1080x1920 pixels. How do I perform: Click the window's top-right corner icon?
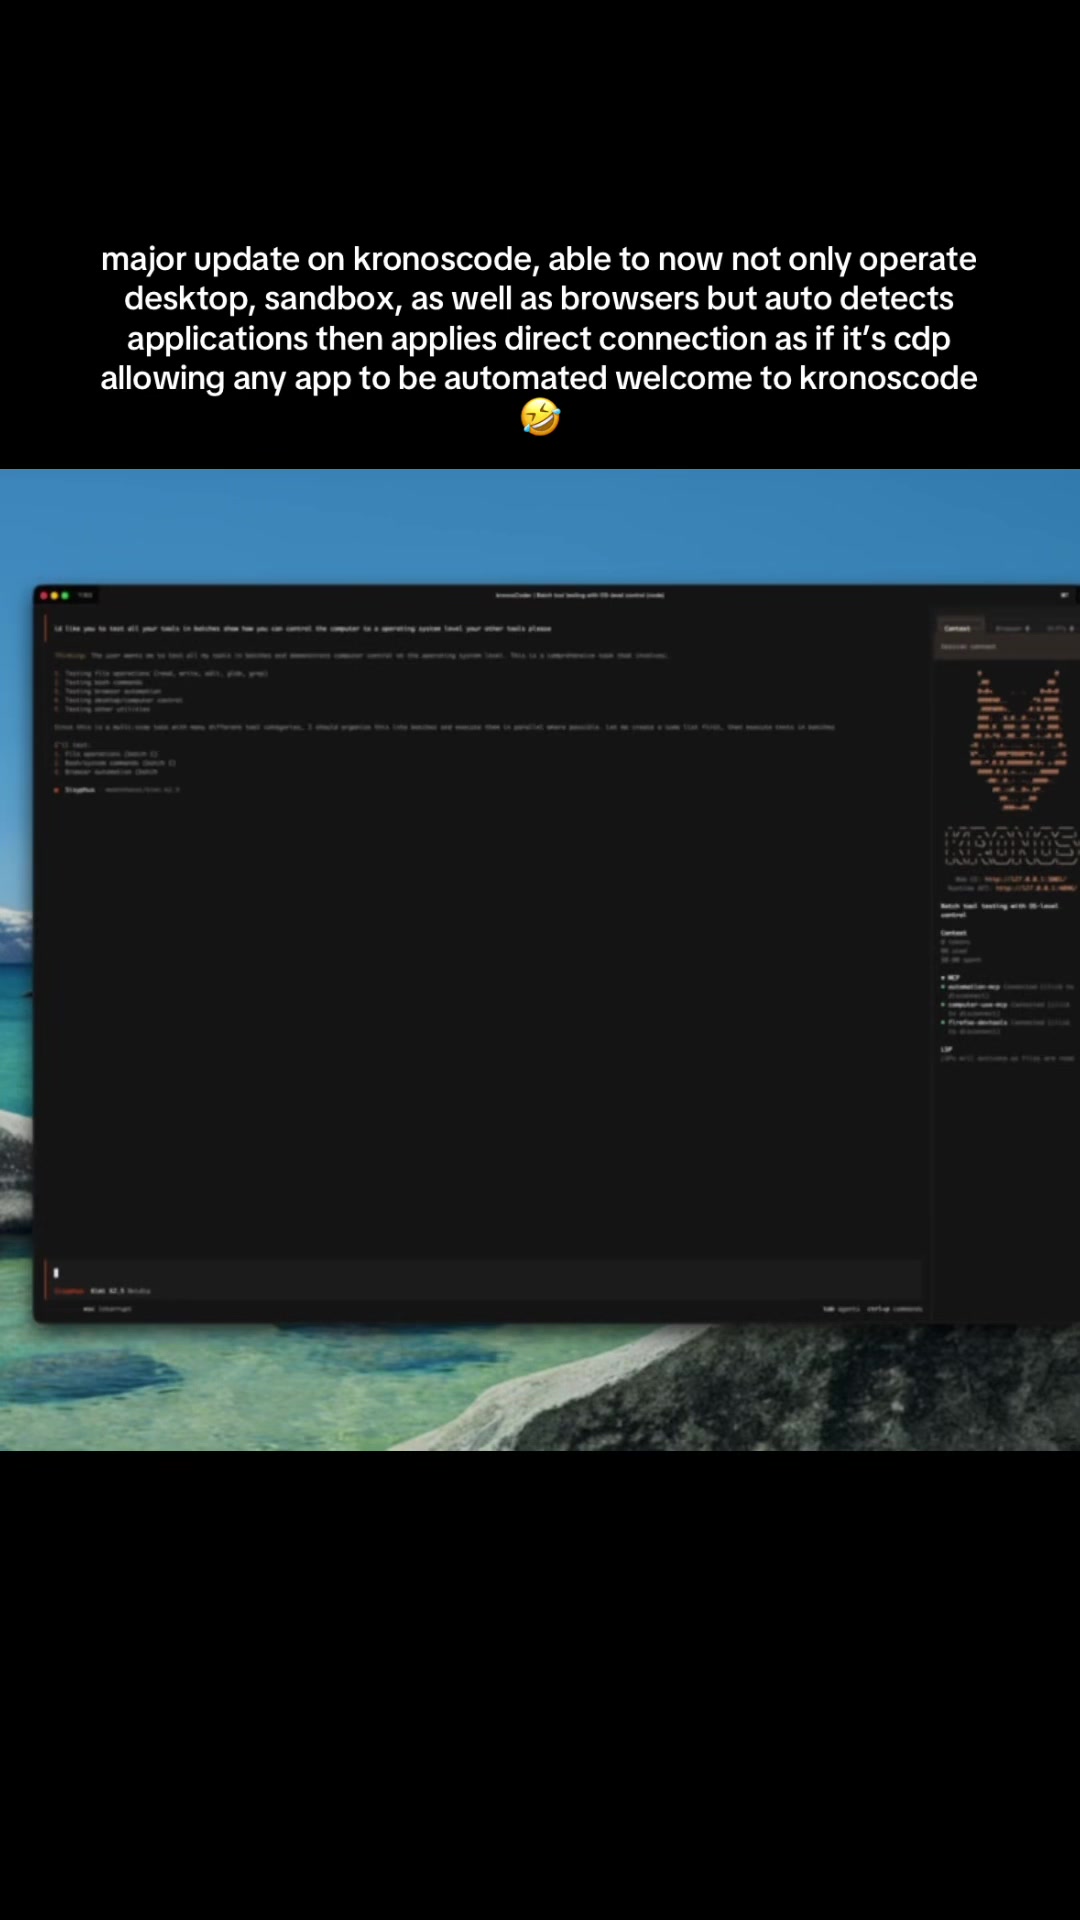(x=1064, y=595)
